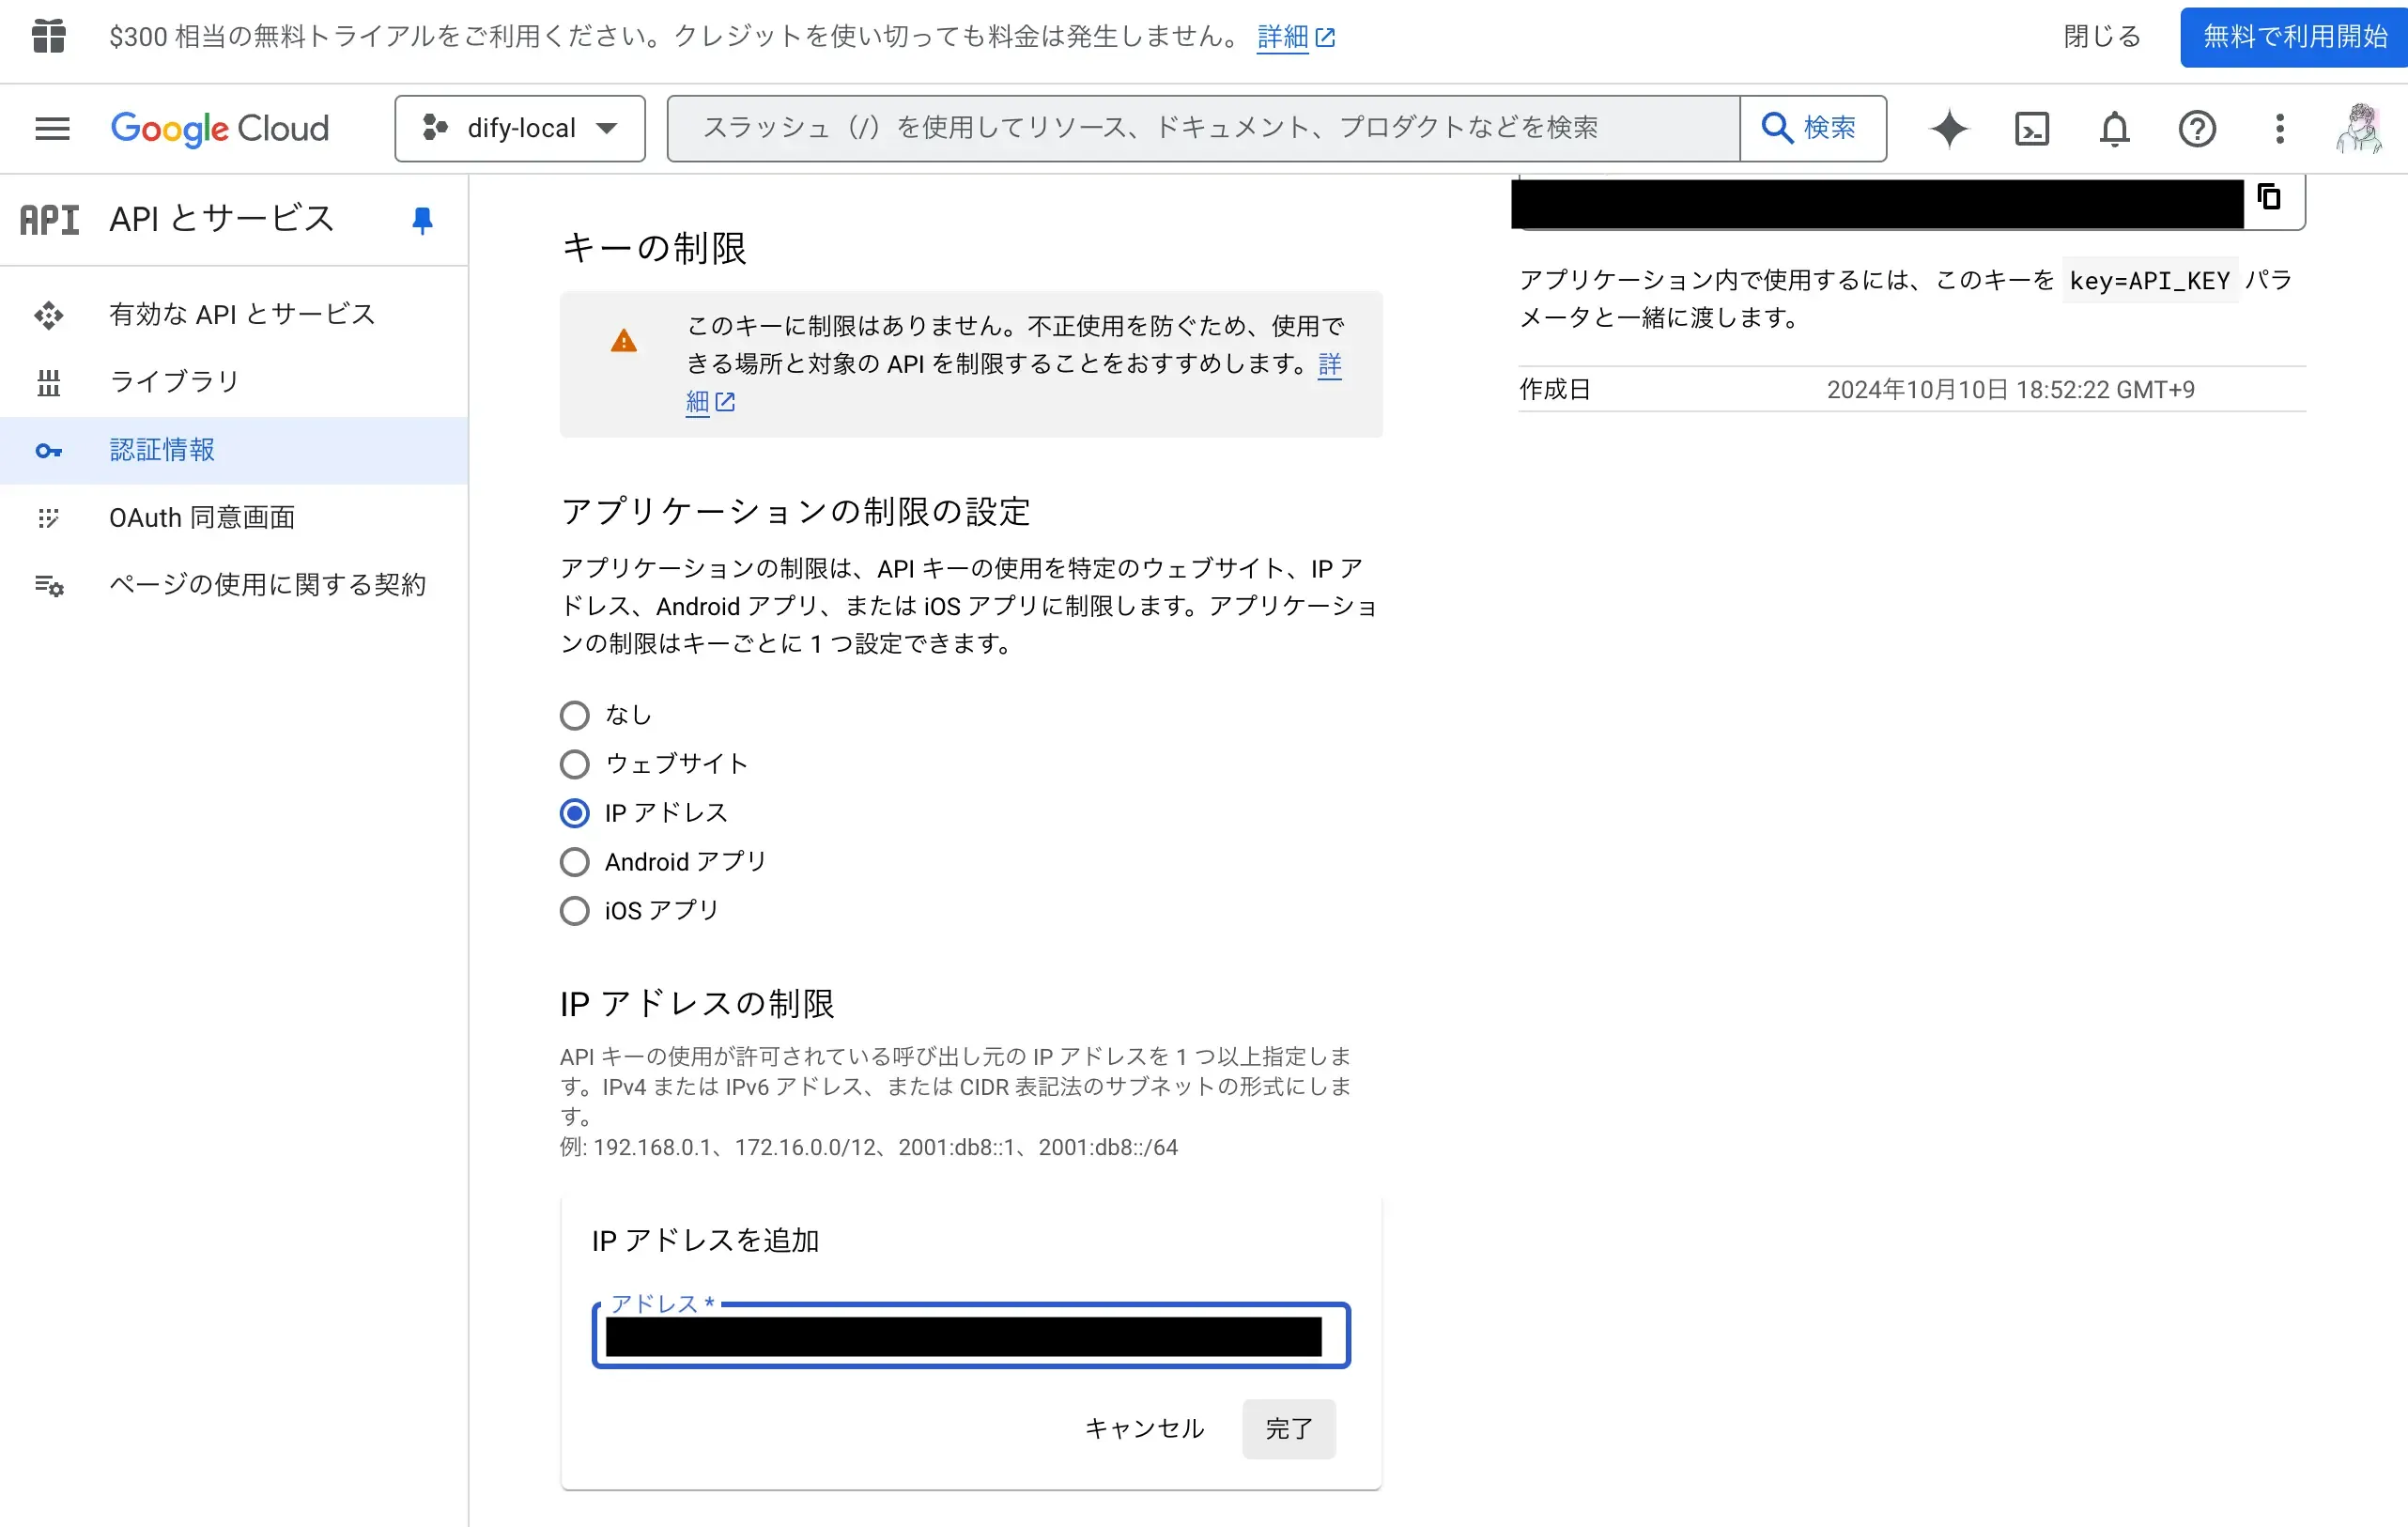Click the key=API_KEY code snippet

tap(2150, 281)
